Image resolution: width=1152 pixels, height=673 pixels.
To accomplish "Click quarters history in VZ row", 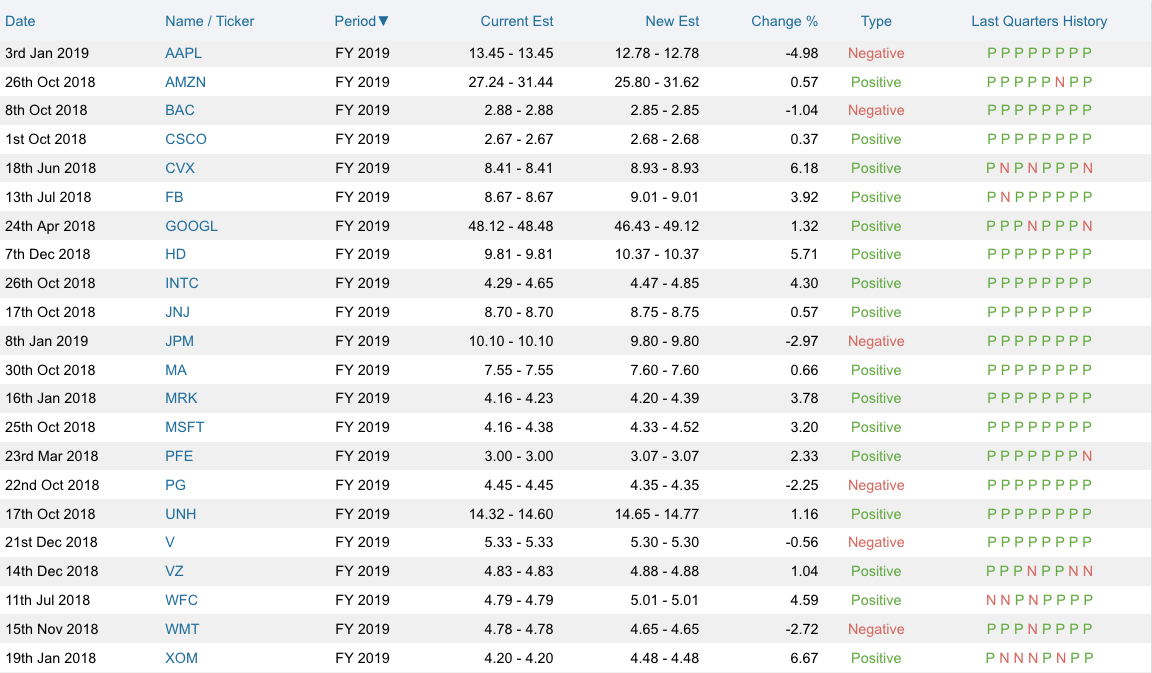I will pyautogui.click(x=1039, y=571).
